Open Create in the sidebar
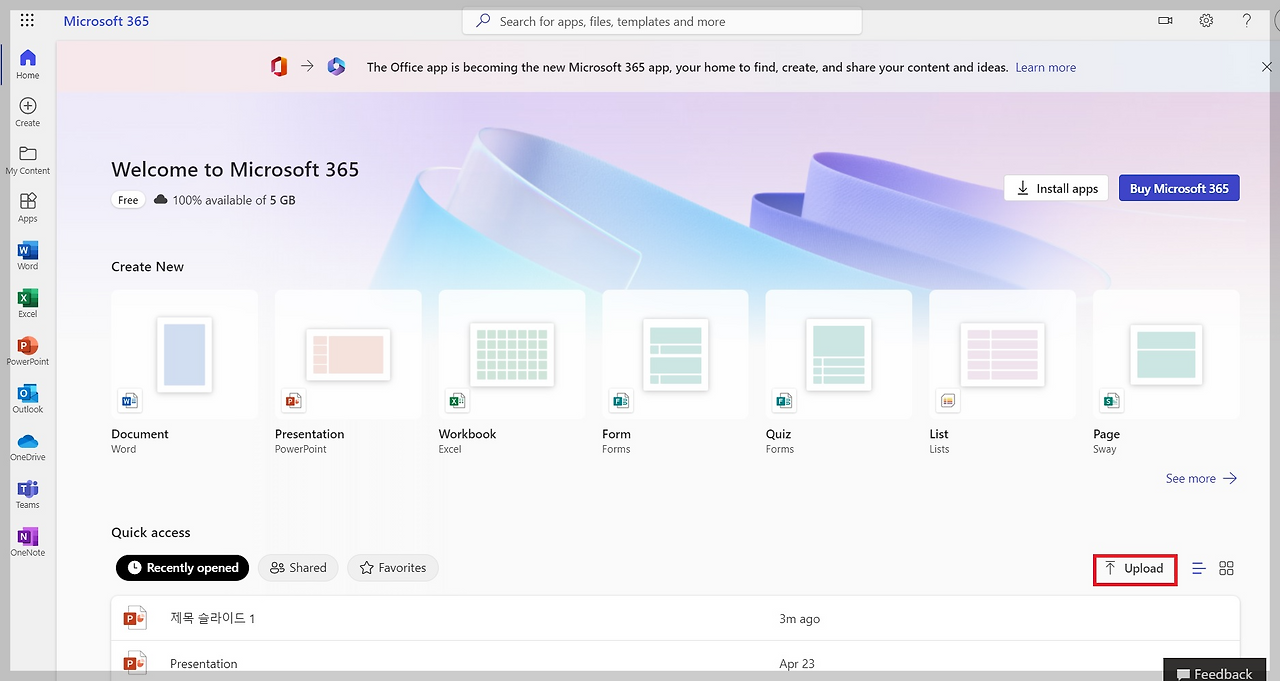Screen dimensions: 1280x681 [x=28, y=112]
